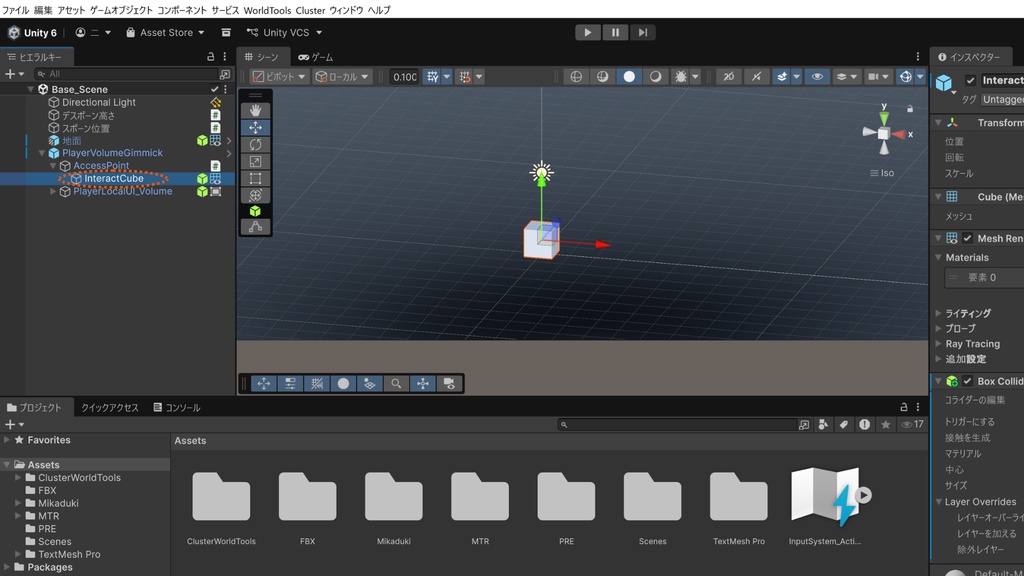Select the combined Transform tool
This screenshot has height=576, width=1024.
(255, 195)
